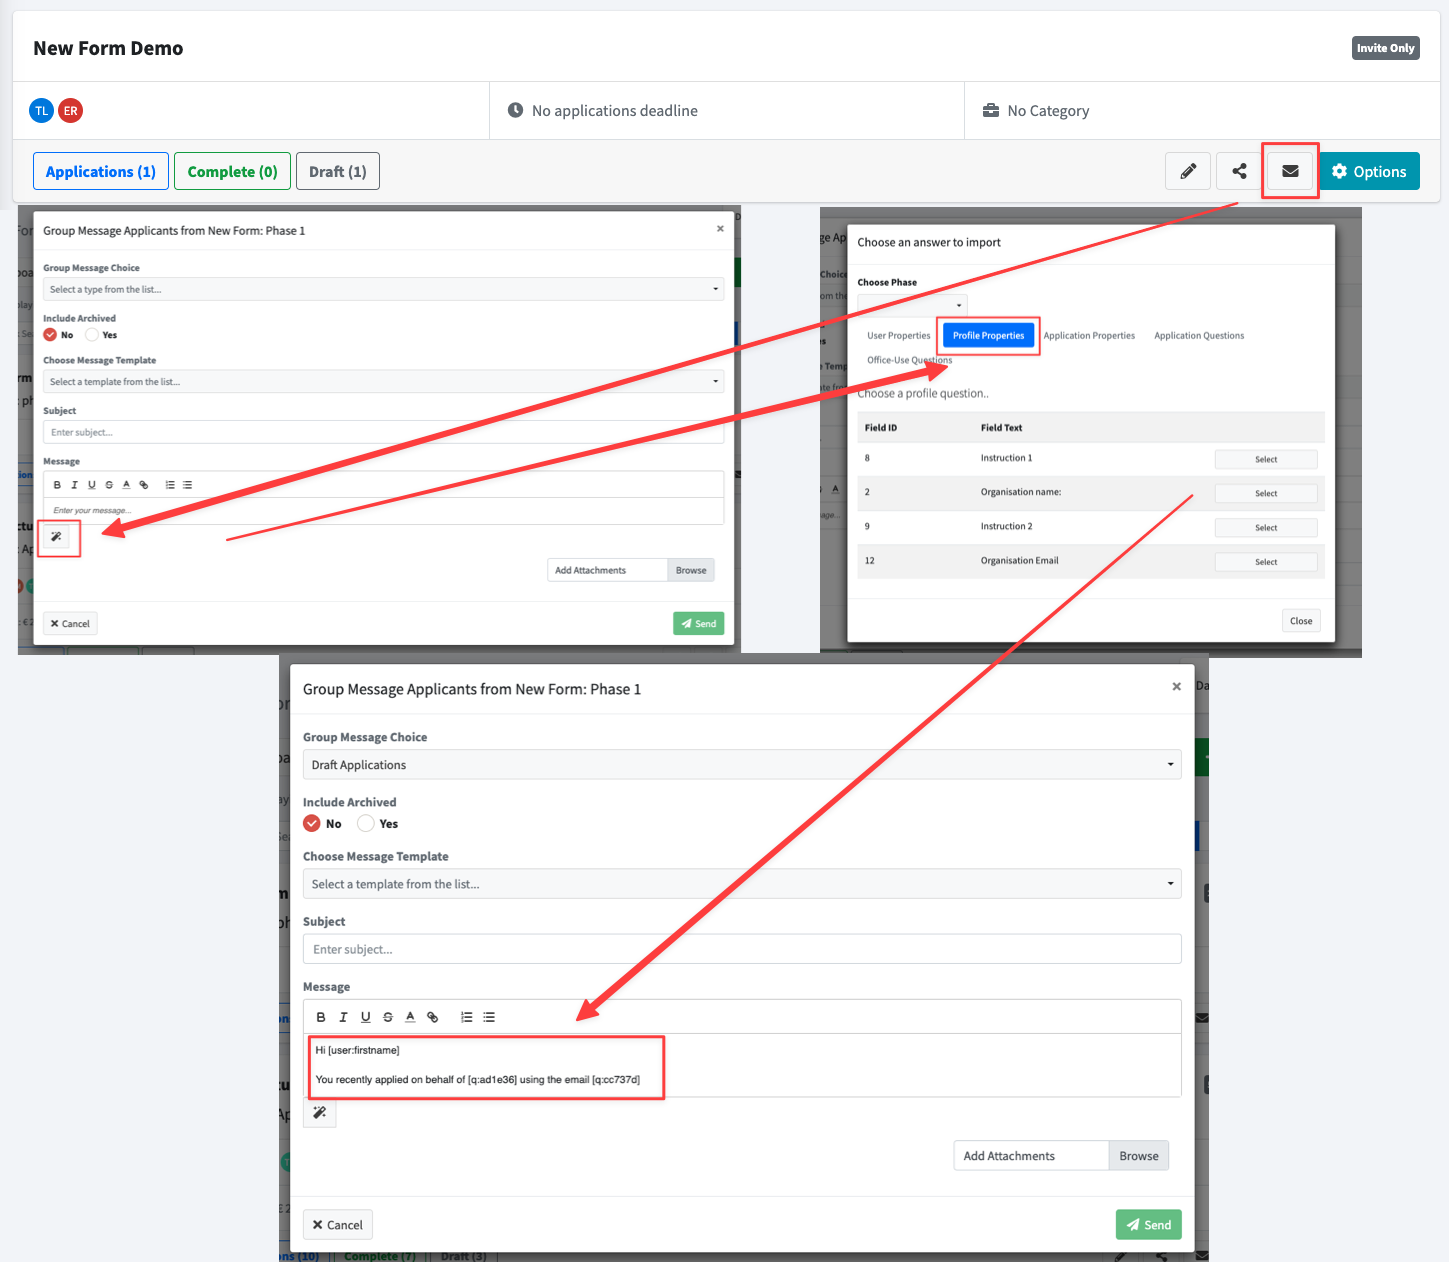
Task: Click the magic wand icon in the larger dialog
Action: tap(320, 1112)
